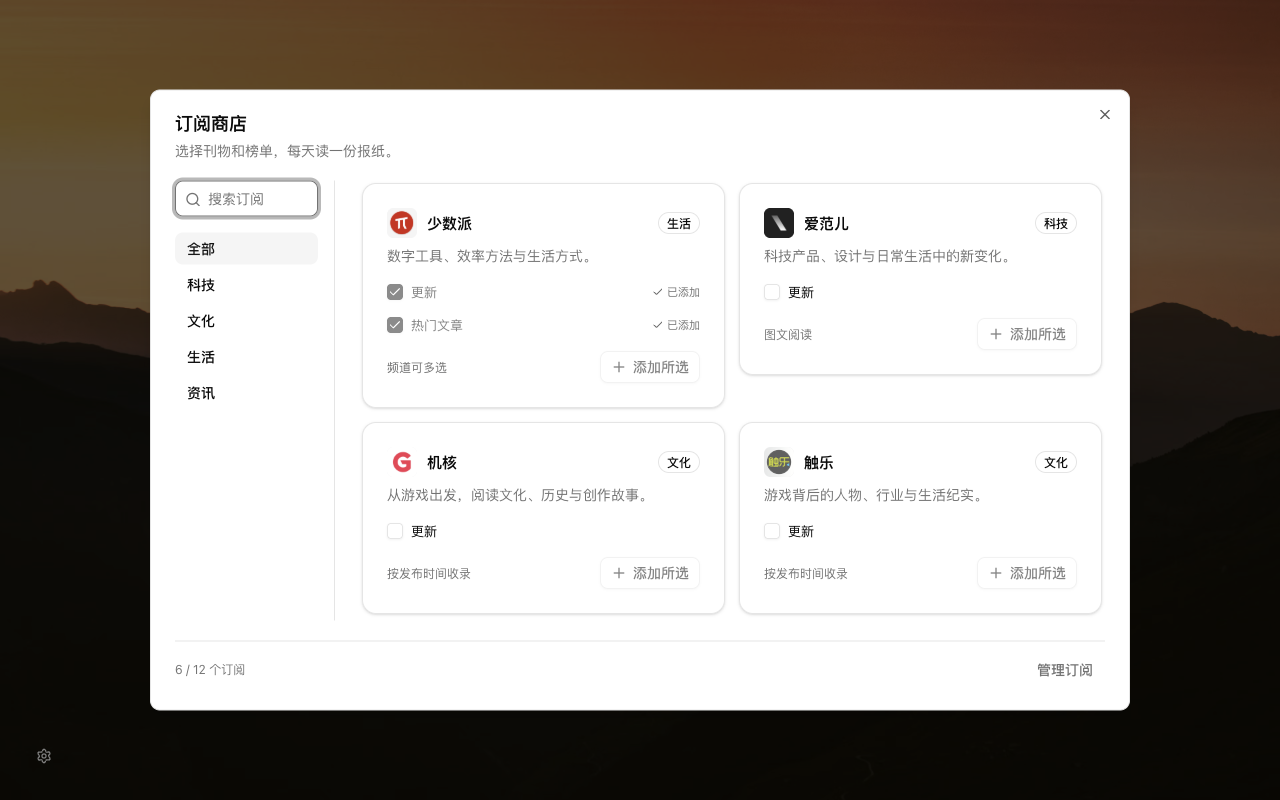Image resolution: width=1280 pixels, height=800 pixels.
Task: Click the 图文阅读 label on 爱范儿
Action: click(x=788, y=334)
